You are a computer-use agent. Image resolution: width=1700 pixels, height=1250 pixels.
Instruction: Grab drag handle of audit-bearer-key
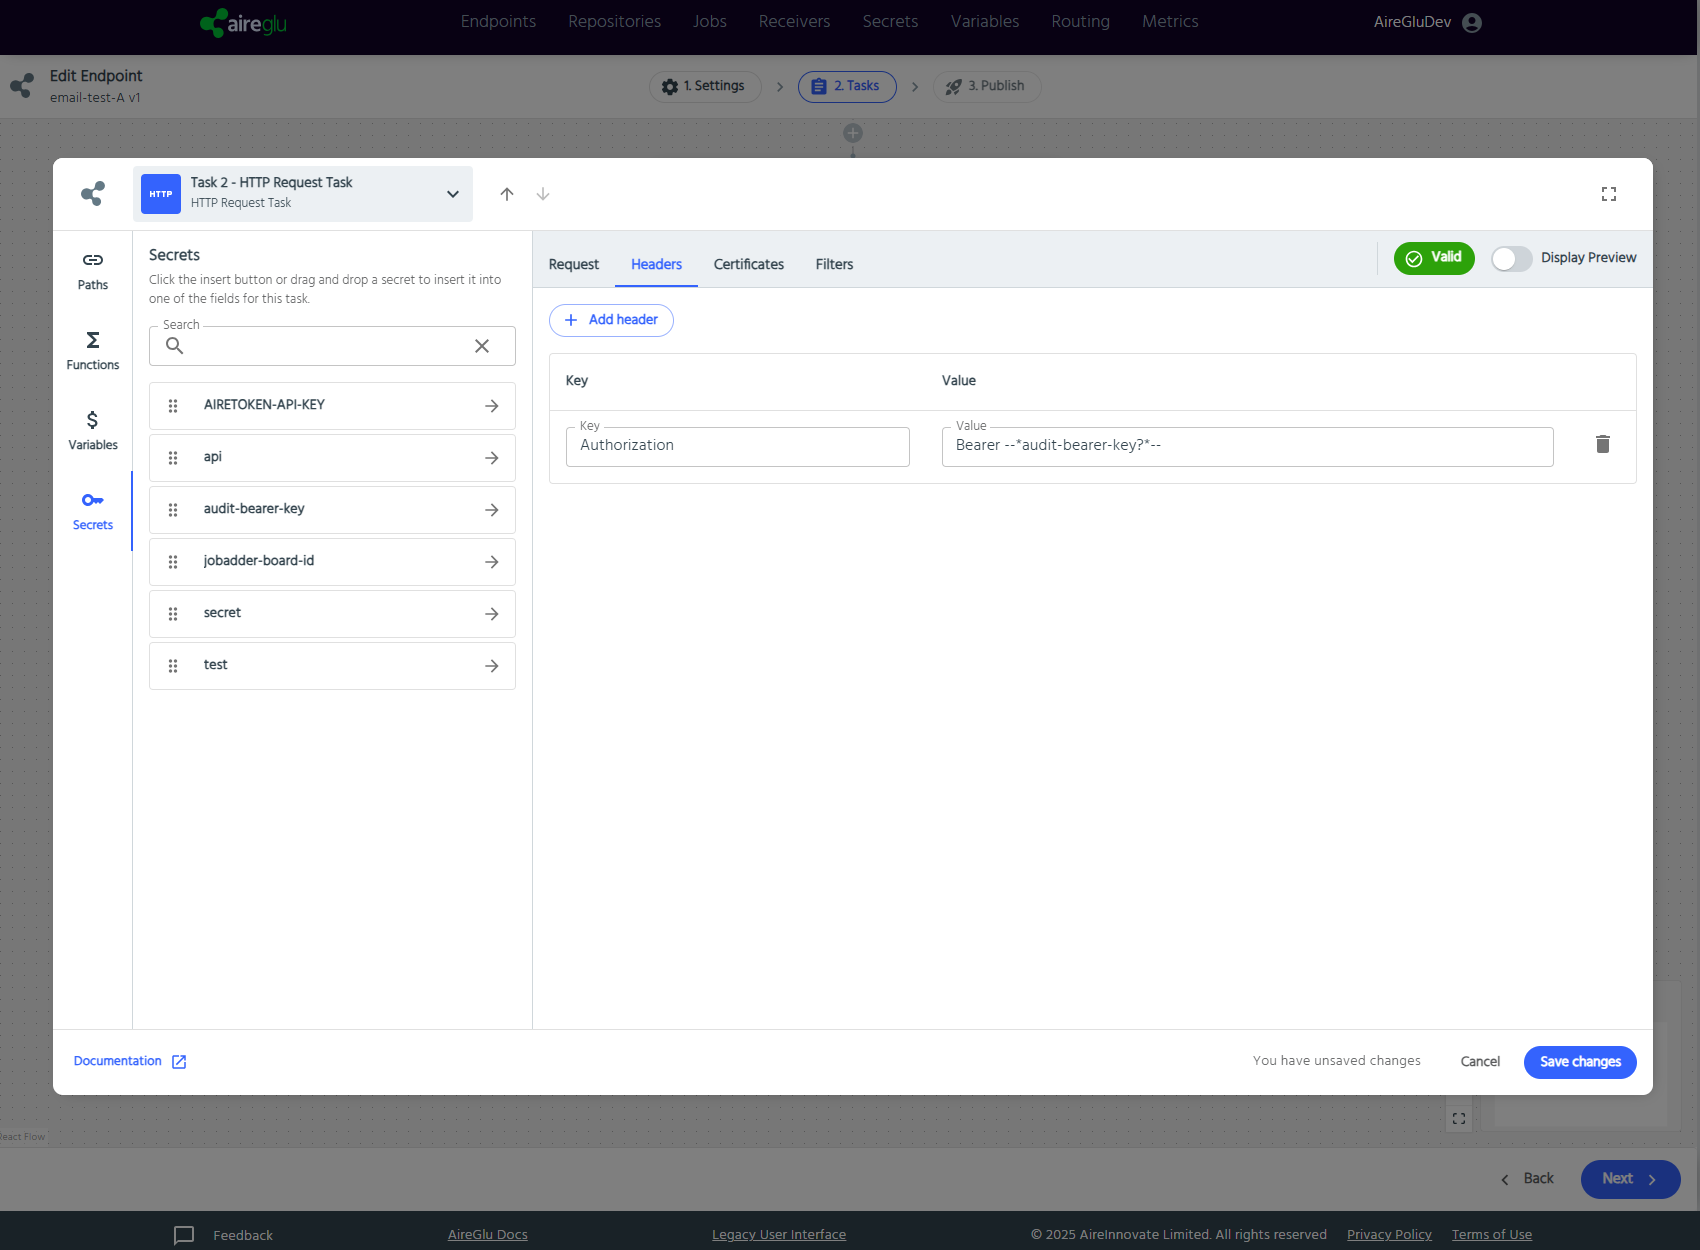(173, 510)
